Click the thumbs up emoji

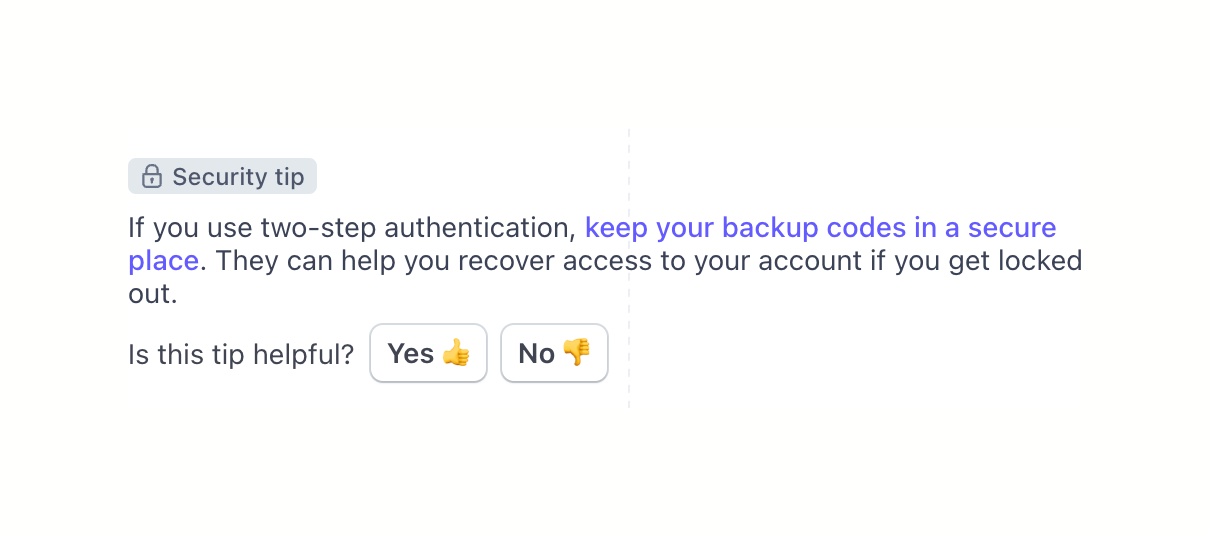456,353
